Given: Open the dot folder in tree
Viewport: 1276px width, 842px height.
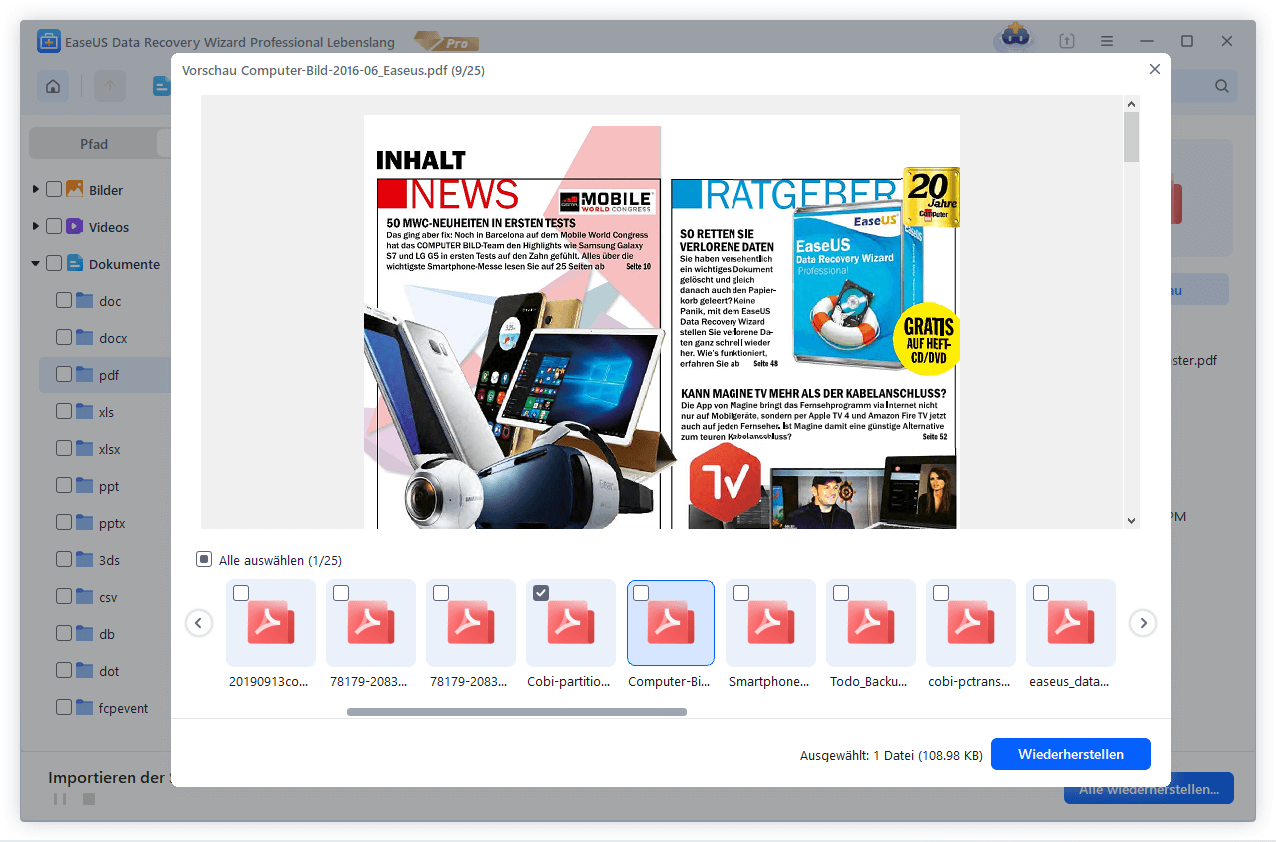Looking at the screenshot, I should point(109,671).
